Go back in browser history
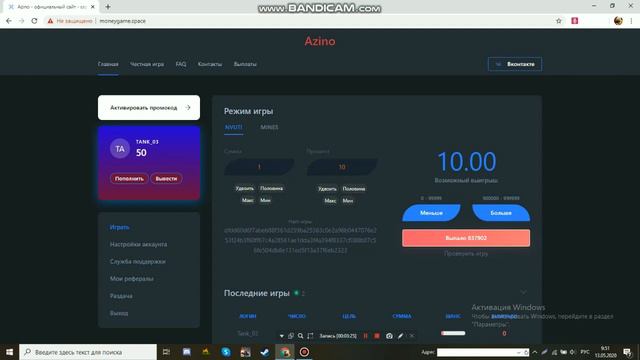 coord(9,21)
